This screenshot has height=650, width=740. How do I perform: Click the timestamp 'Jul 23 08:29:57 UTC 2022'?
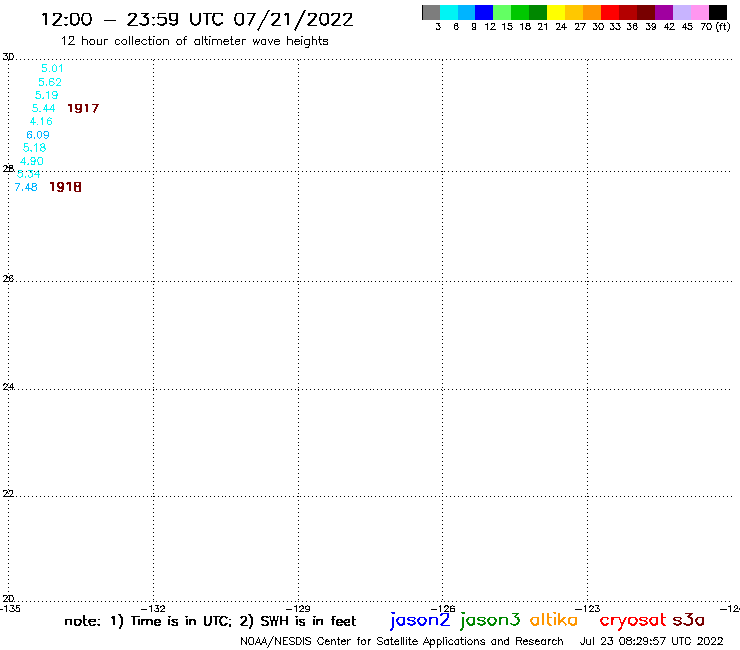click(651, 642)
